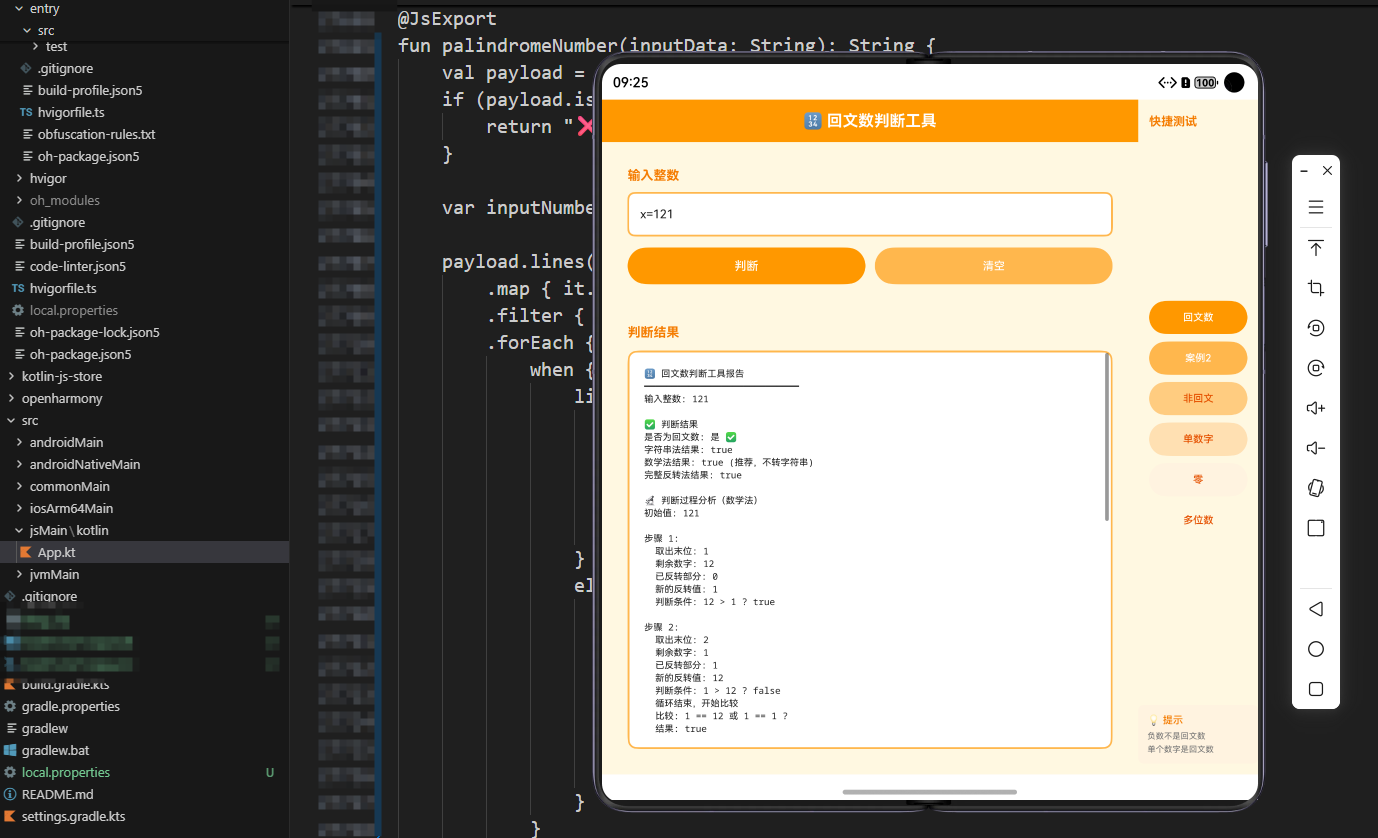Click the integer input field showing x=121
The height and width of the screenshot is (838, 1378).
click(x=870, y=214)
